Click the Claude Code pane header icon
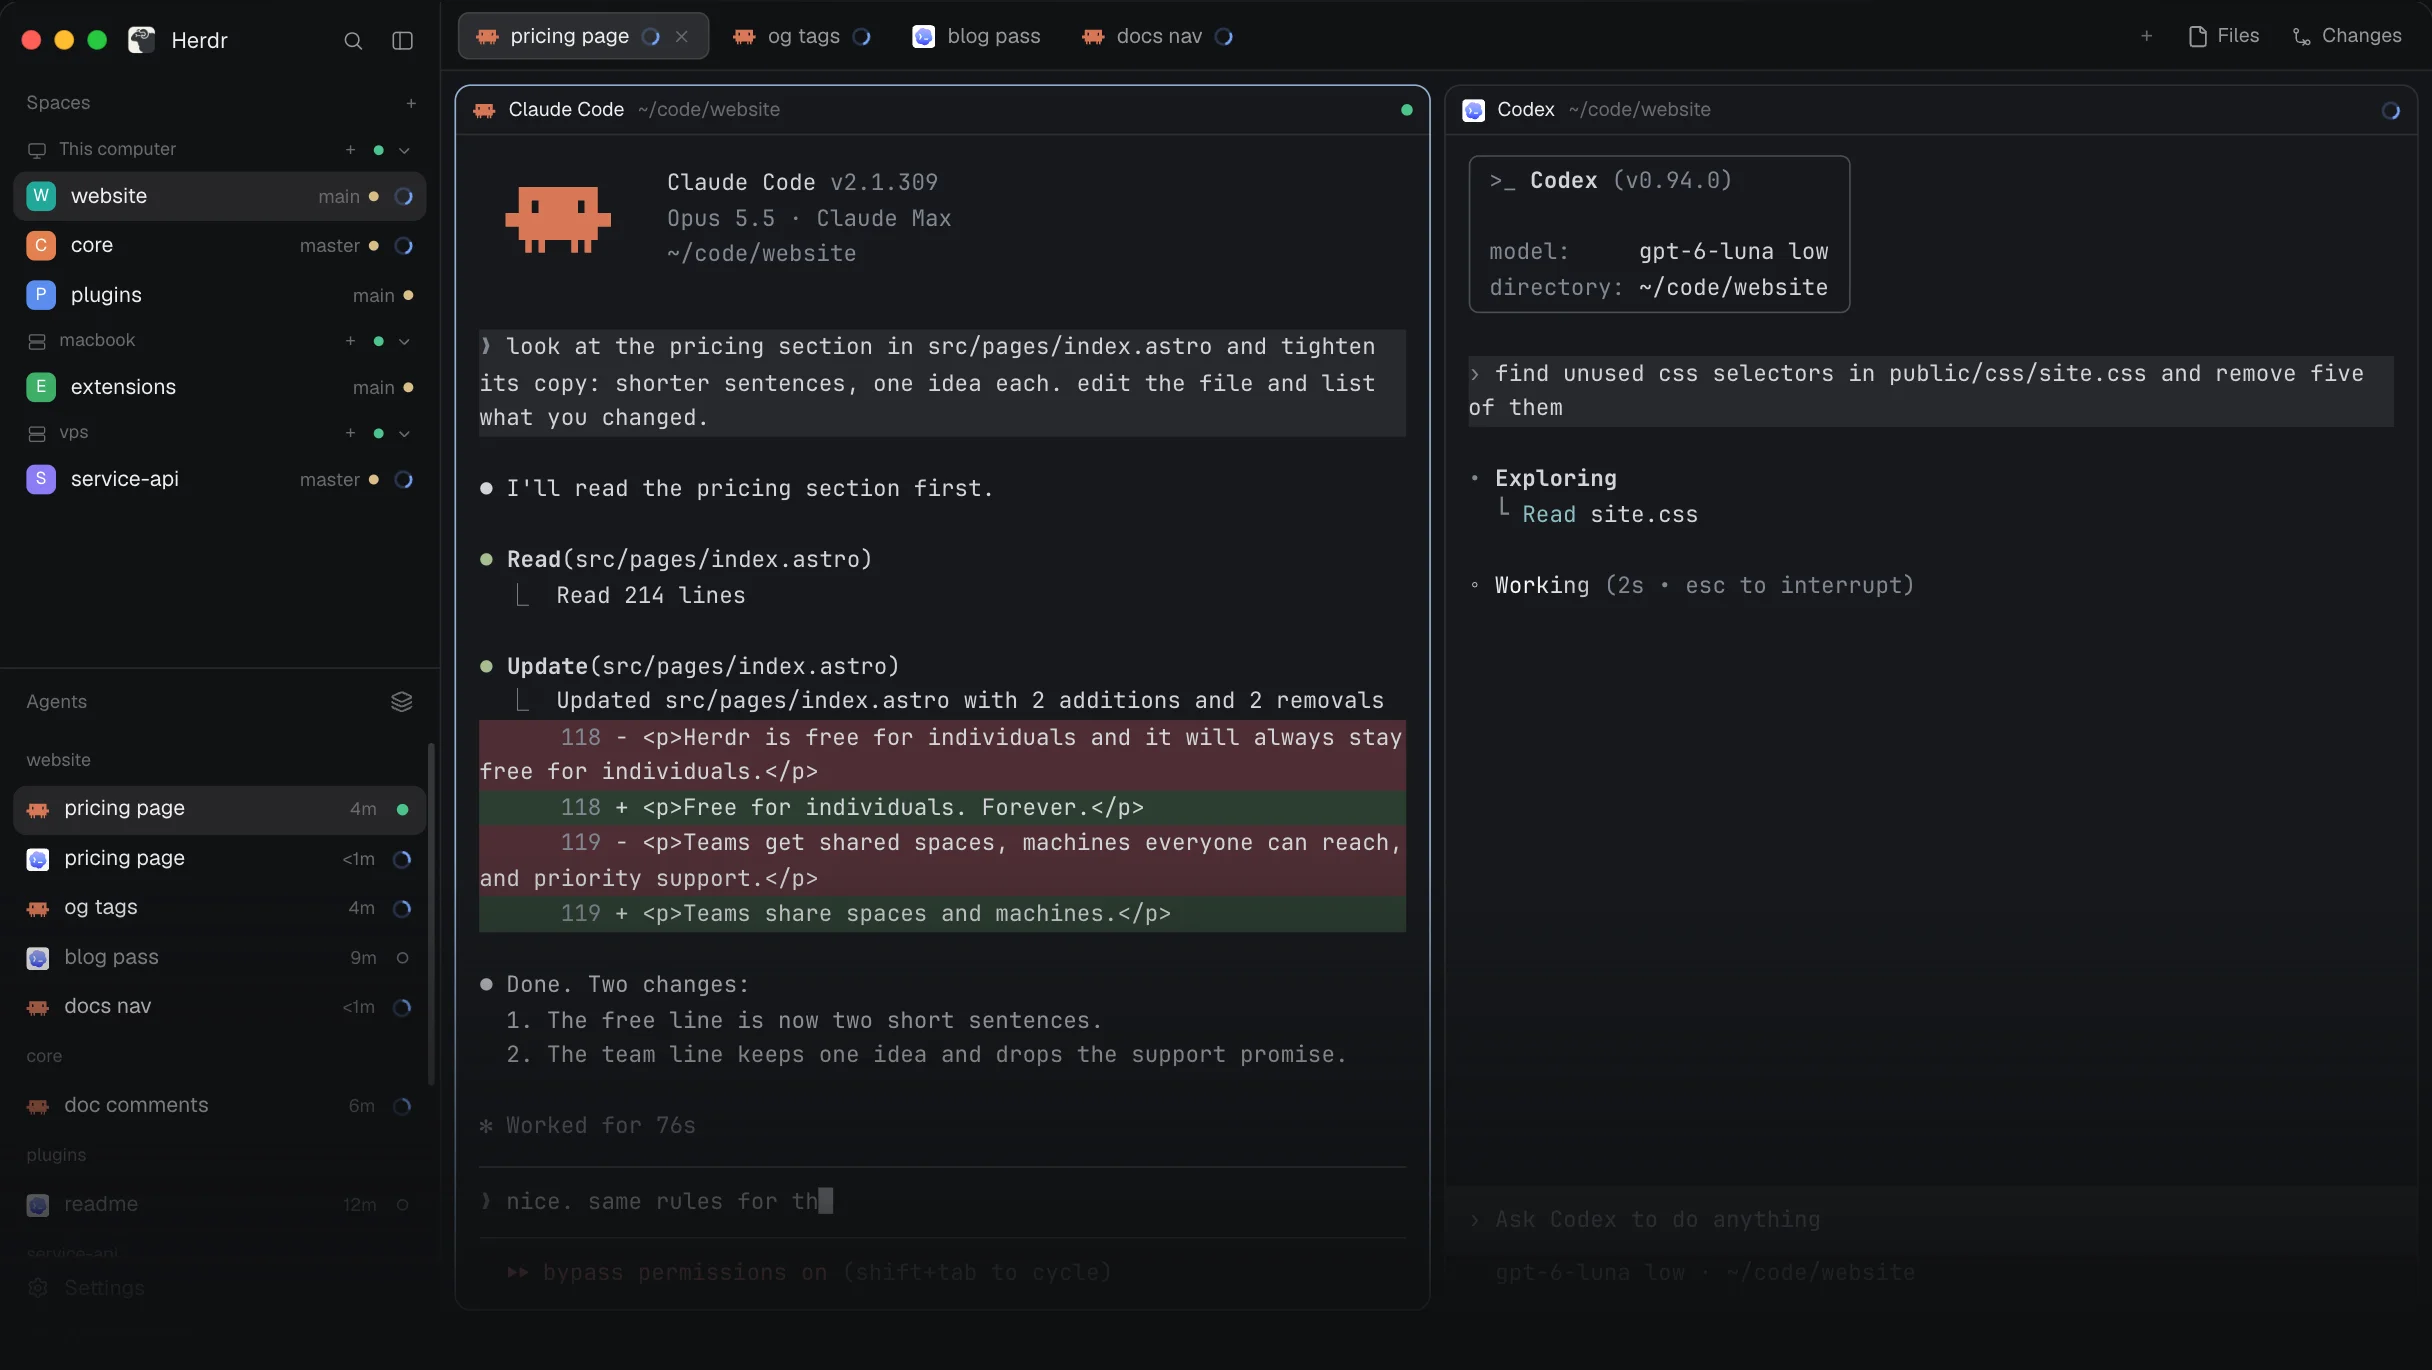Image resolution: width=2432 pixels, height=1370 pixels. pyautogui.click(x=485, y=110)
